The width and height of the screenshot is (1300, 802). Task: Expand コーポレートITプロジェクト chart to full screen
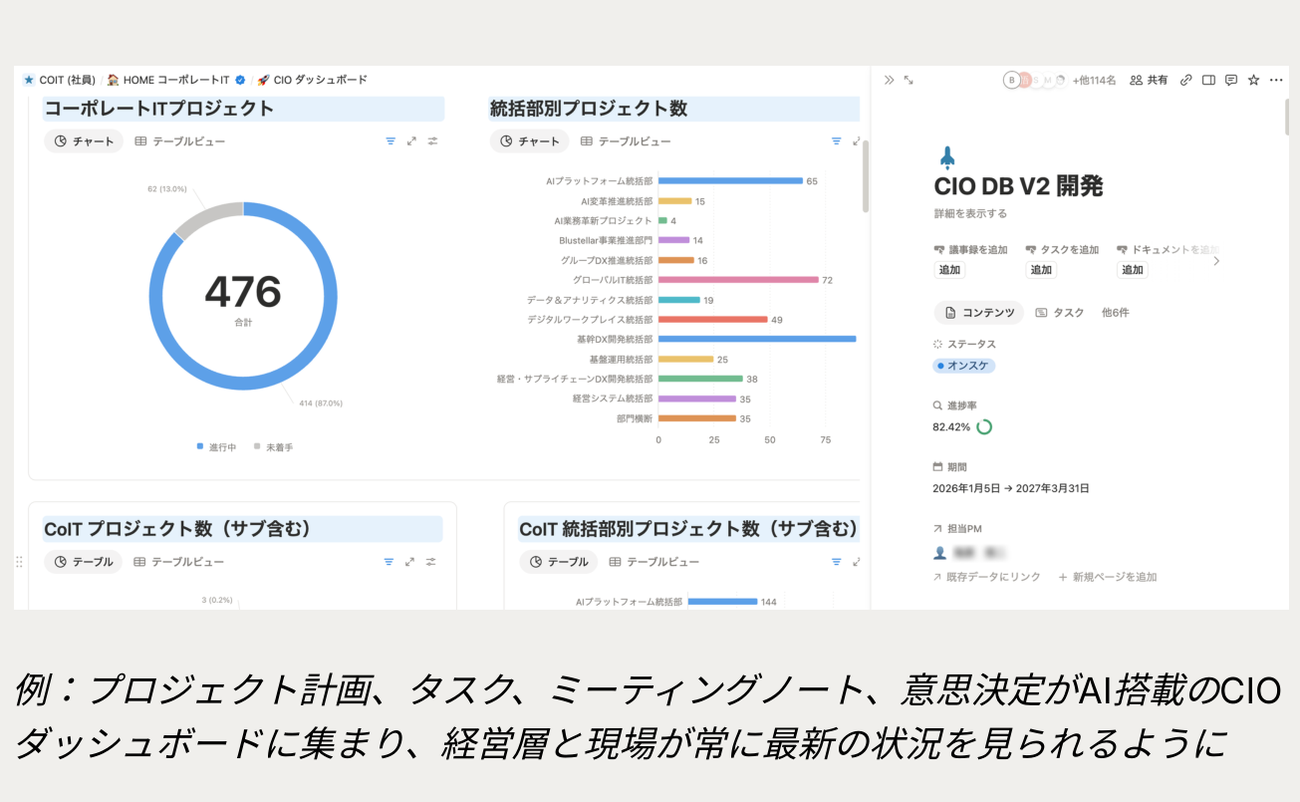coord(411,141)
